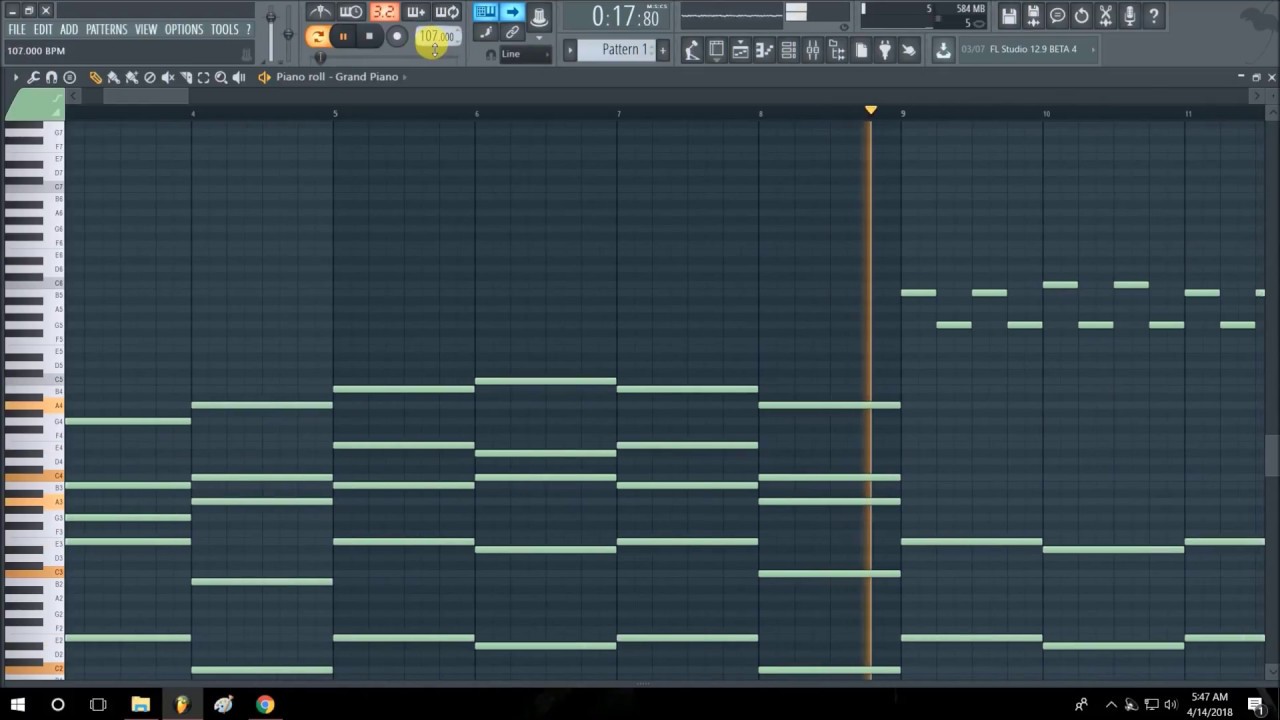The width and height of the screenshot is (1280, 720).
Task: Click the 107.000 tempo field
Action: pyautogui.click(x=438, y=36)
